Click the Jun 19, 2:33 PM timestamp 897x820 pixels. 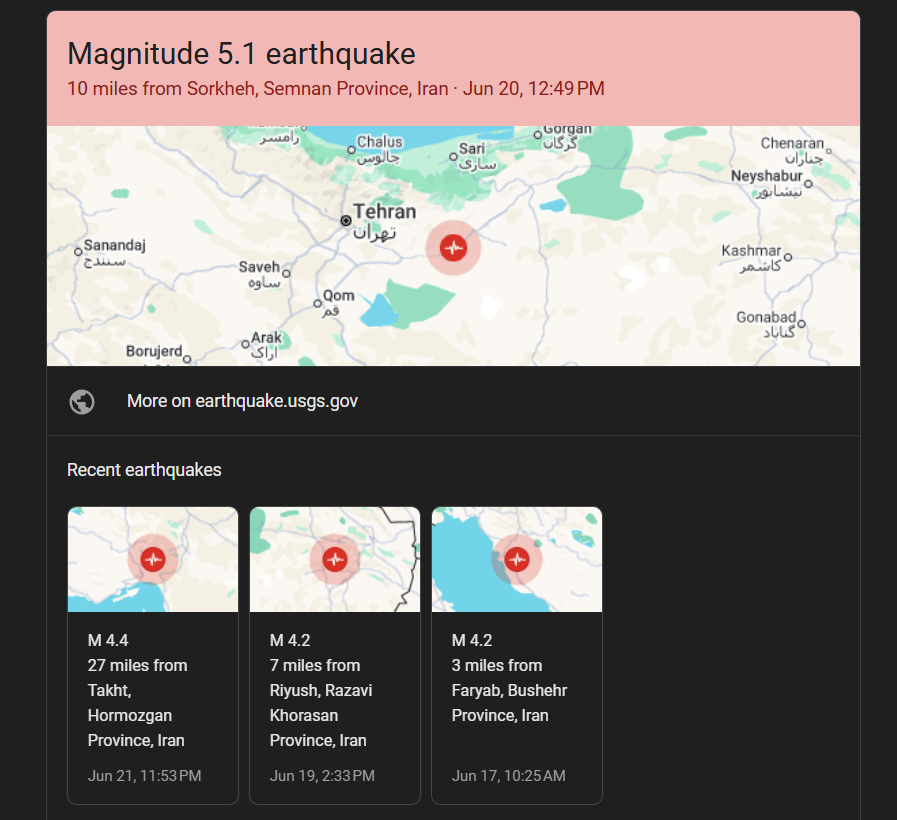pyautogui.click(x=322, y=776)
